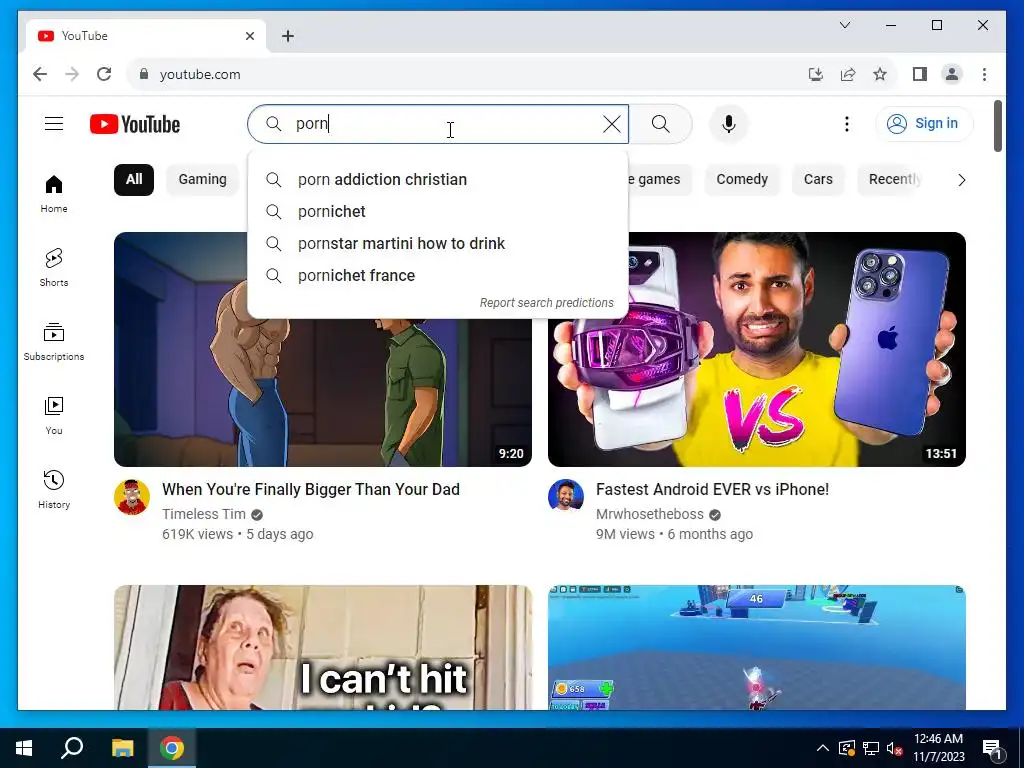Click the Sign in button
The image size is (1024, 768).
(924, 123)
